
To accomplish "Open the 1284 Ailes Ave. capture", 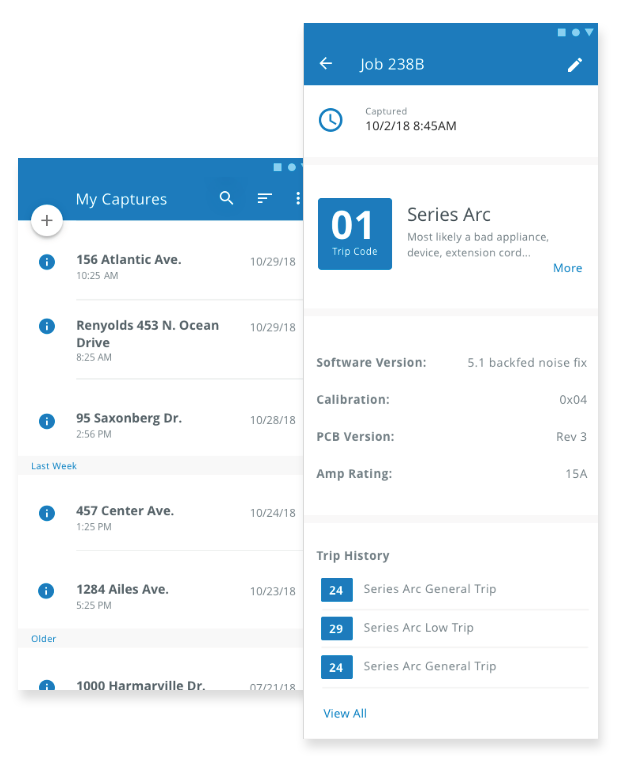I will (x=161, y=590).
